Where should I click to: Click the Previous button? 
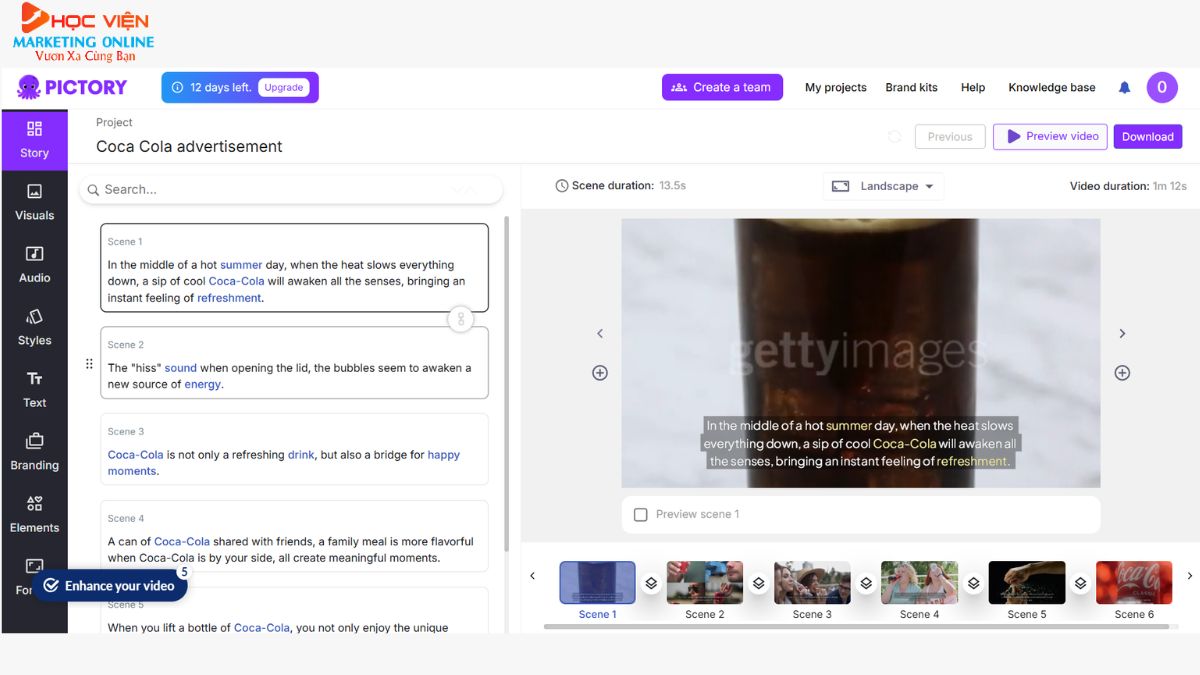tap(950, 137)
